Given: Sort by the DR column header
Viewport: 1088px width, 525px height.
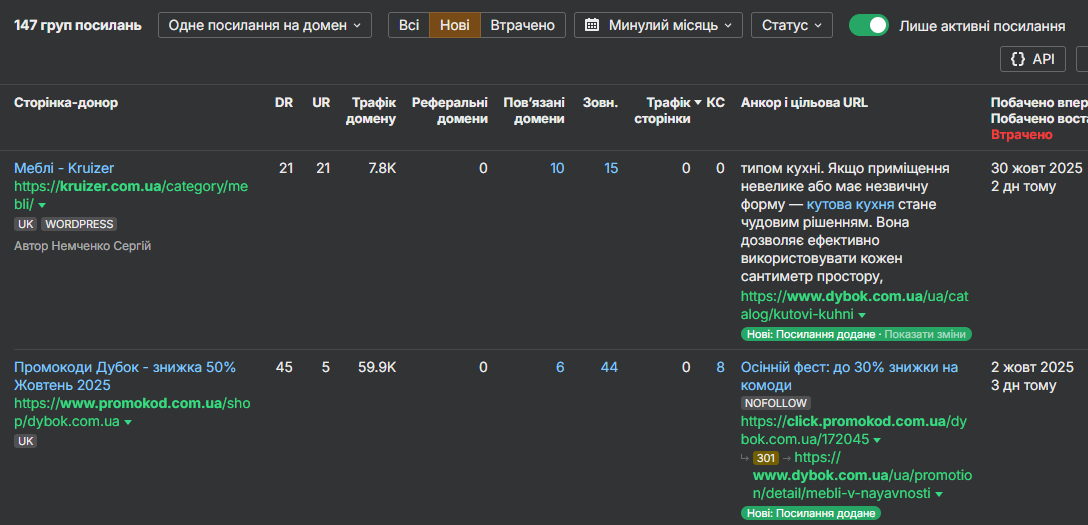Looking at the screenshot, I should click(284, 102).
